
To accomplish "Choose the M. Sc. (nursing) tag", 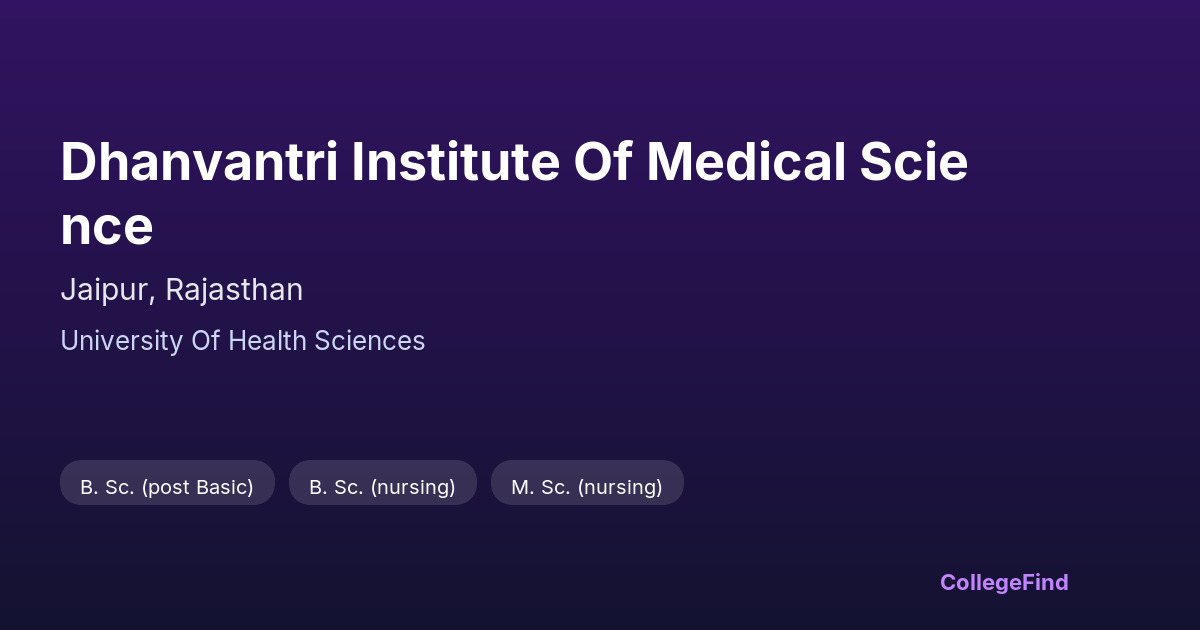I will coord(587,487).
